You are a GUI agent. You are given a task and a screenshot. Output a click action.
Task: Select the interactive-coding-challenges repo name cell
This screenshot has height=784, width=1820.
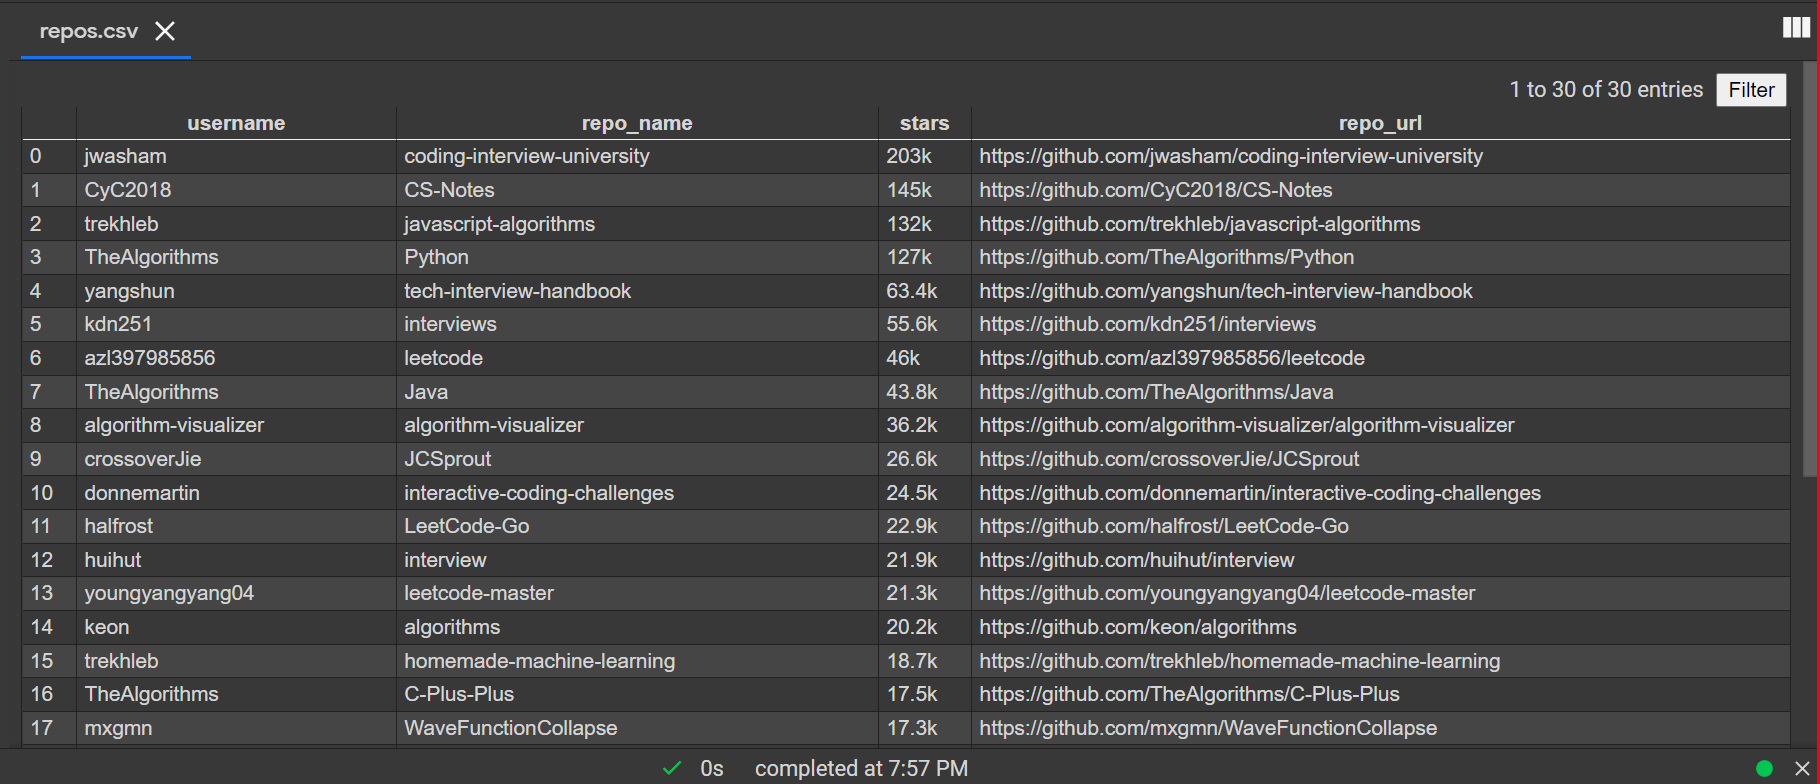637,493
